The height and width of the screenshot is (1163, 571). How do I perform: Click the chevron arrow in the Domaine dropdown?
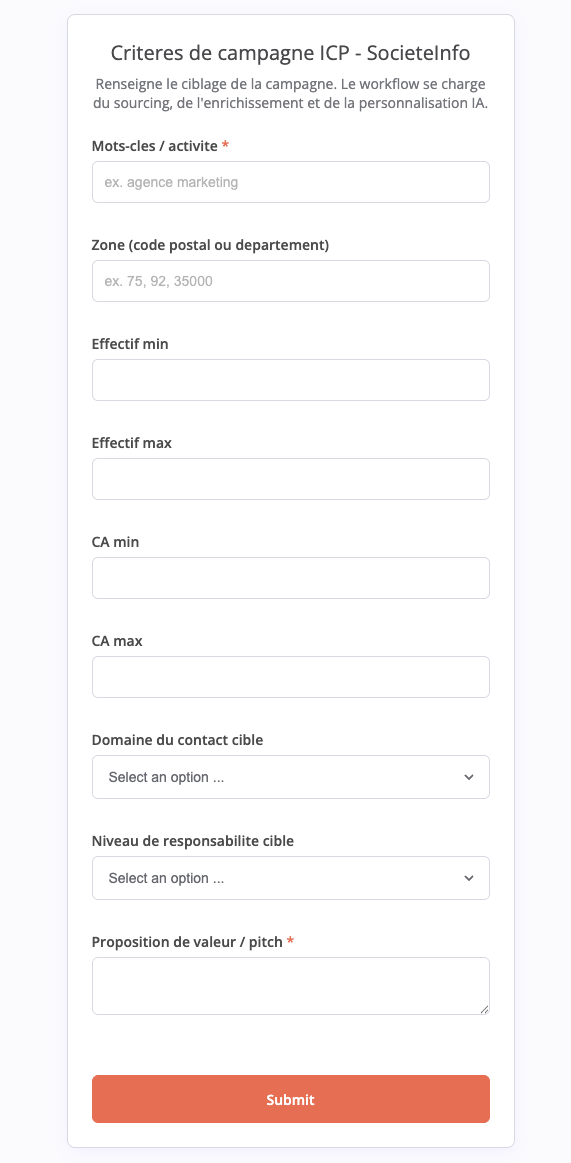pyautogui.click(x=469, y=777)
